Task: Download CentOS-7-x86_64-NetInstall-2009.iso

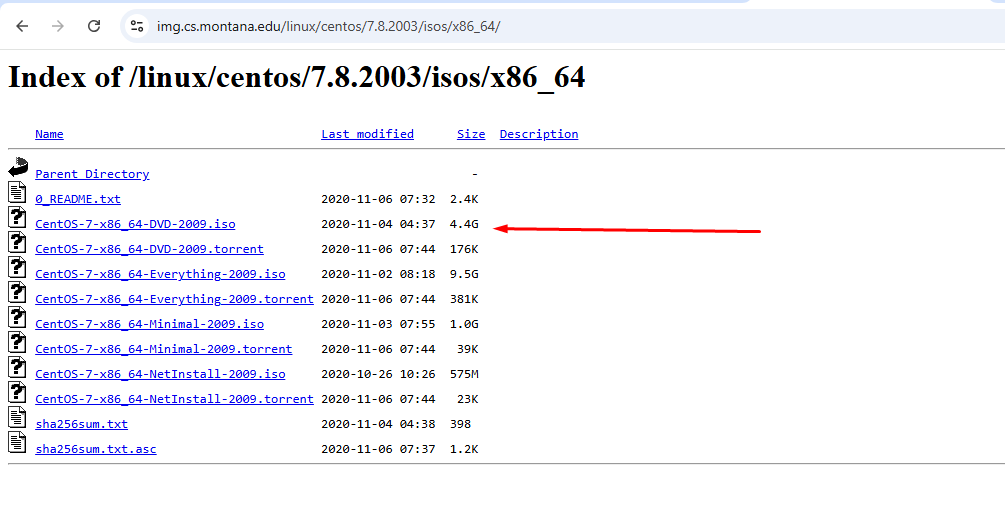Action: pyautogui.click(x=160, y=374)
